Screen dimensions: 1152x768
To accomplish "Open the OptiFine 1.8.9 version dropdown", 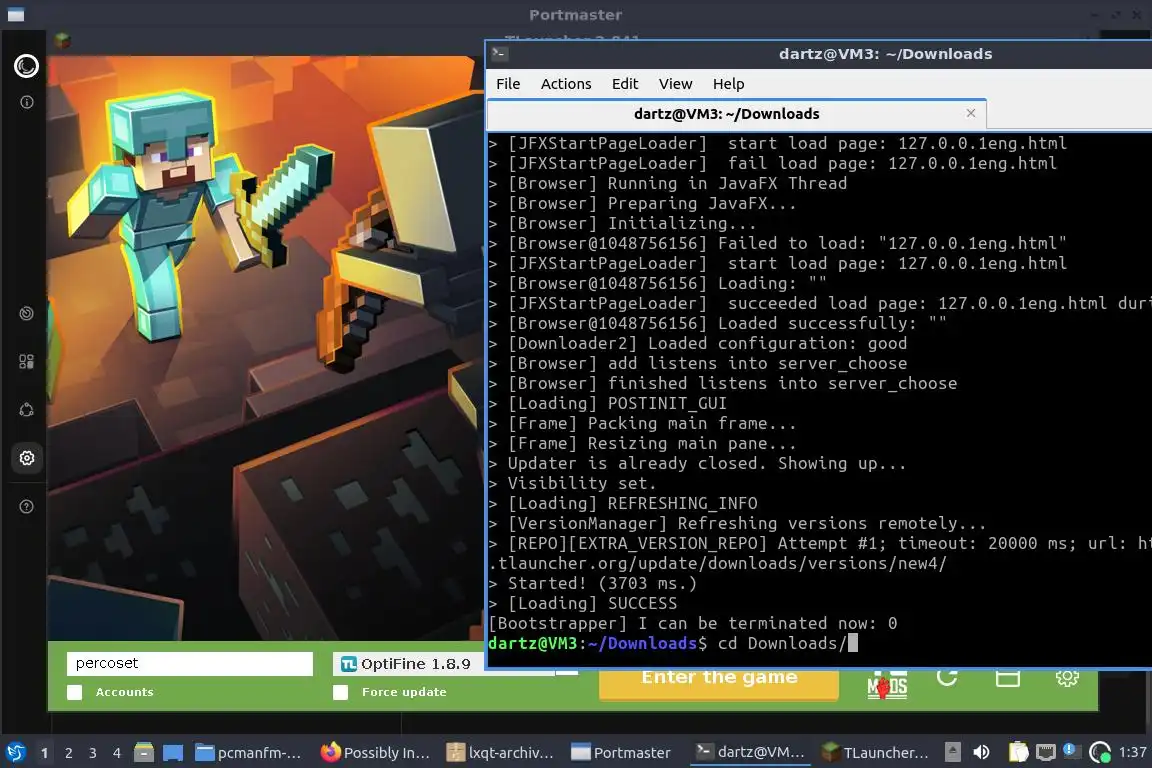I will tap(408, 664).
